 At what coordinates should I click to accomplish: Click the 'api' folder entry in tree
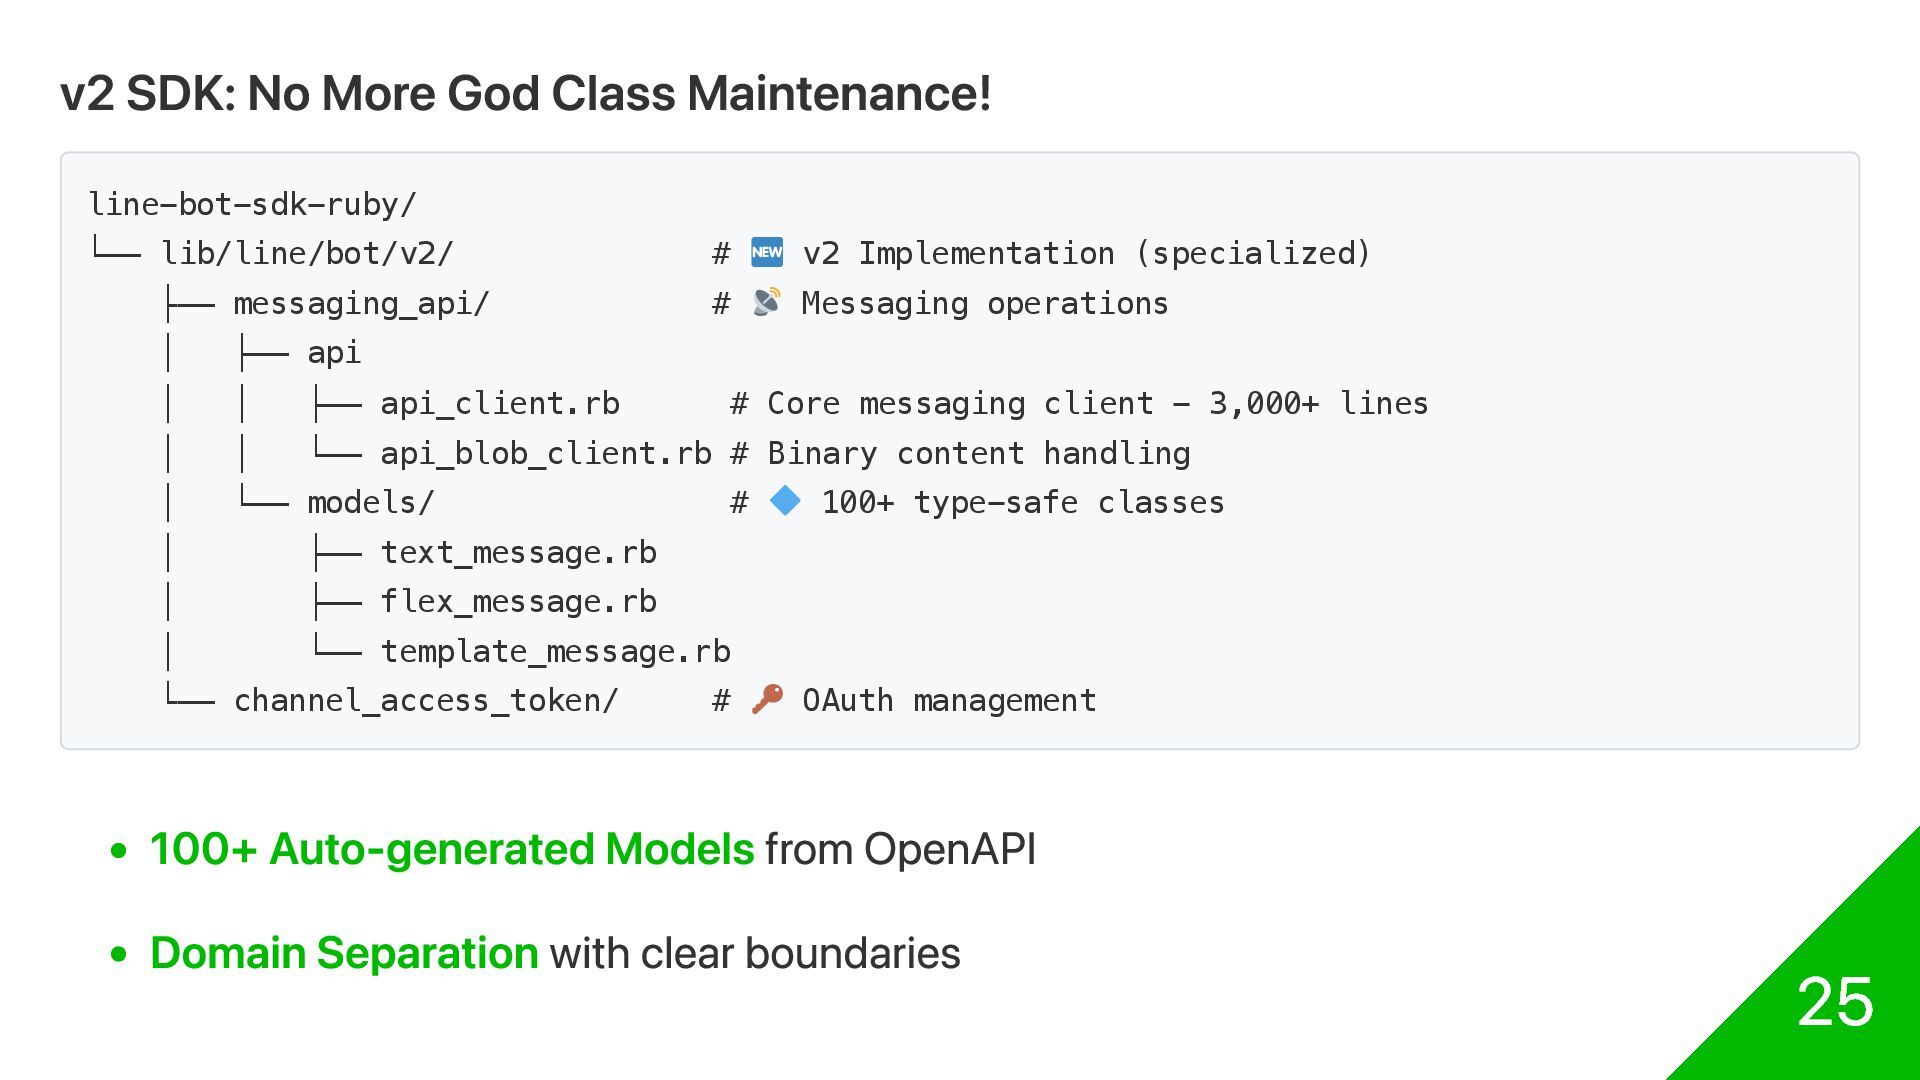tap(334, 353)
